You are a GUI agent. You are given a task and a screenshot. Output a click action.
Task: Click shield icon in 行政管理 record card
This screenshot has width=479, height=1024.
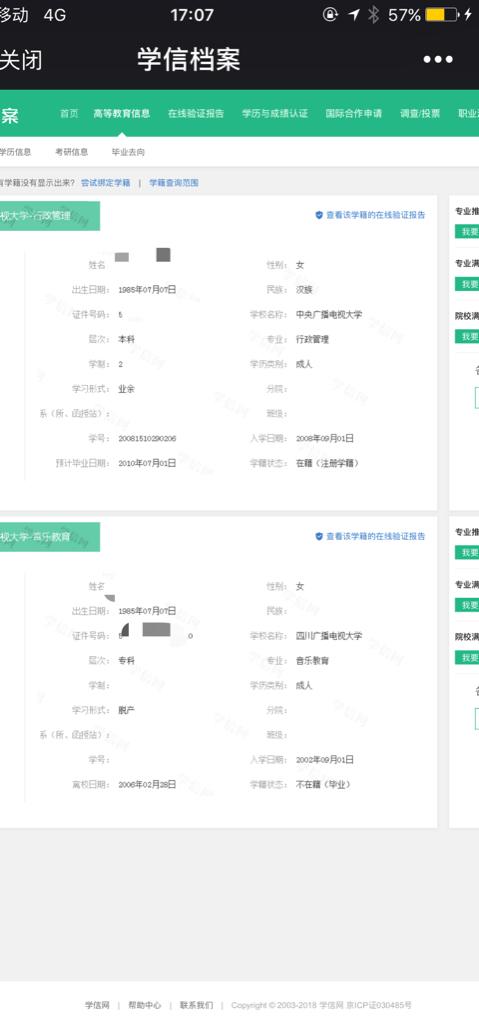tap(319, 214)
